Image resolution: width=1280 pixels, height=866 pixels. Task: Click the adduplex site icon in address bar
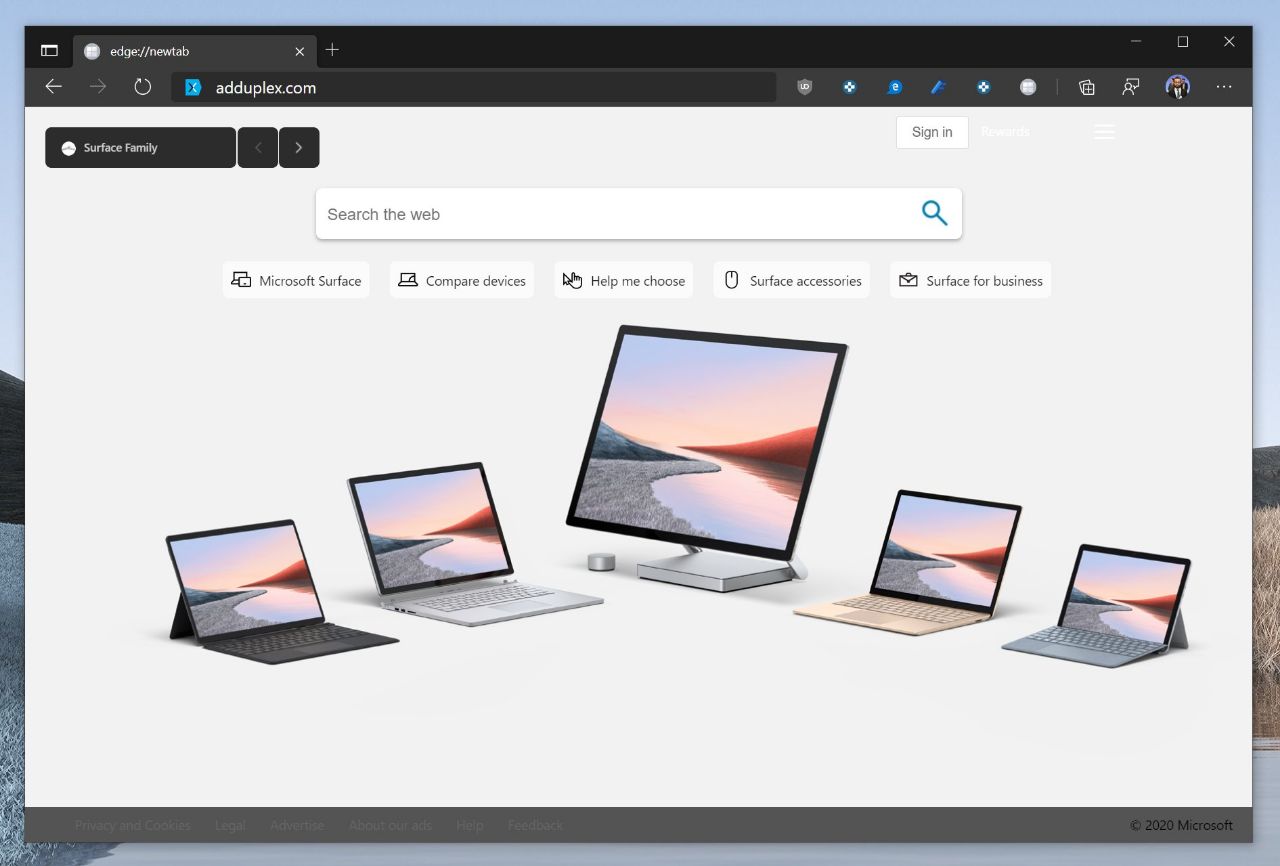point(193,88)
